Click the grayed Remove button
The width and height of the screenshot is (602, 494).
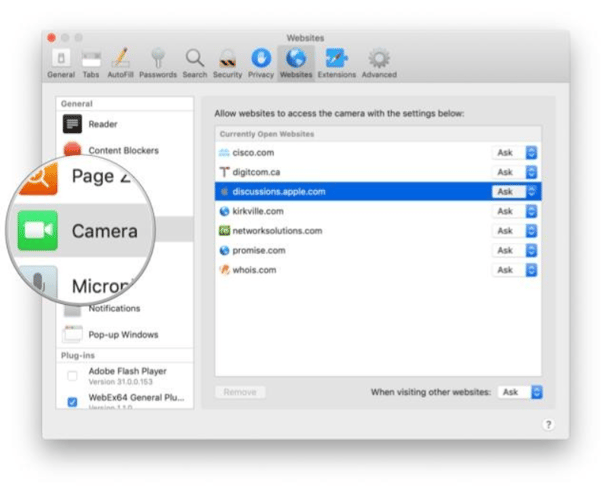pyautogui.click(x=240, y=393)
